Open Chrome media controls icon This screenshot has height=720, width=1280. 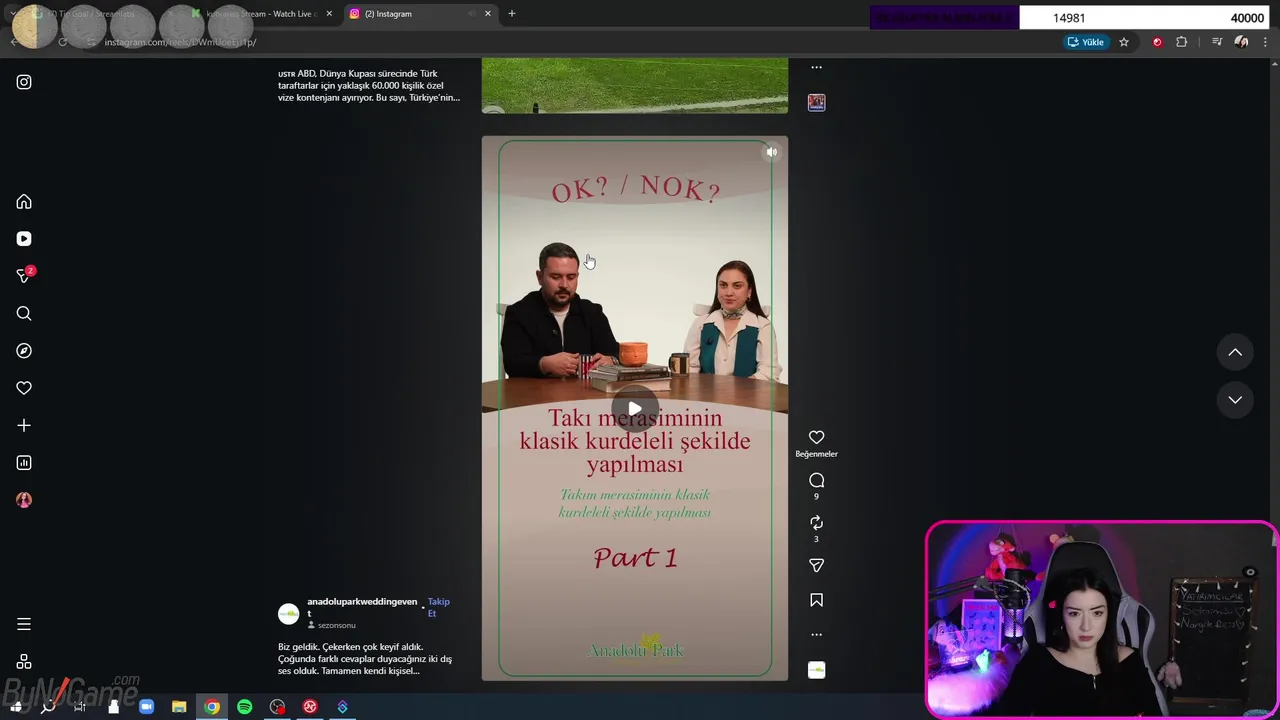coord(1217,42)
